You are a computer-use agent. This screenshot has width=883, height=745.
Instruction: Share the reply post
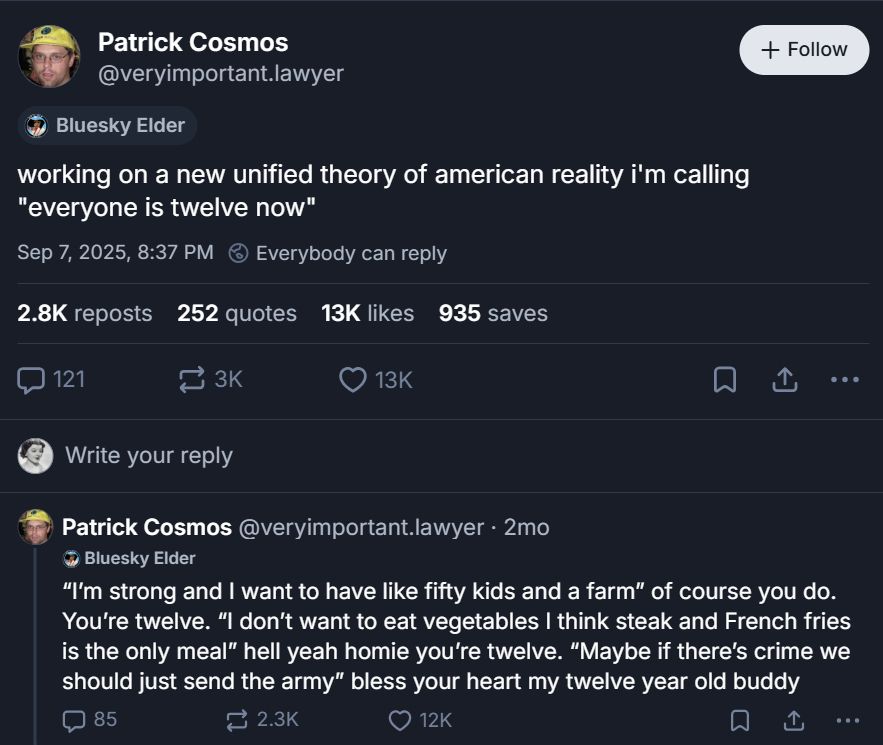coord(793,719)
